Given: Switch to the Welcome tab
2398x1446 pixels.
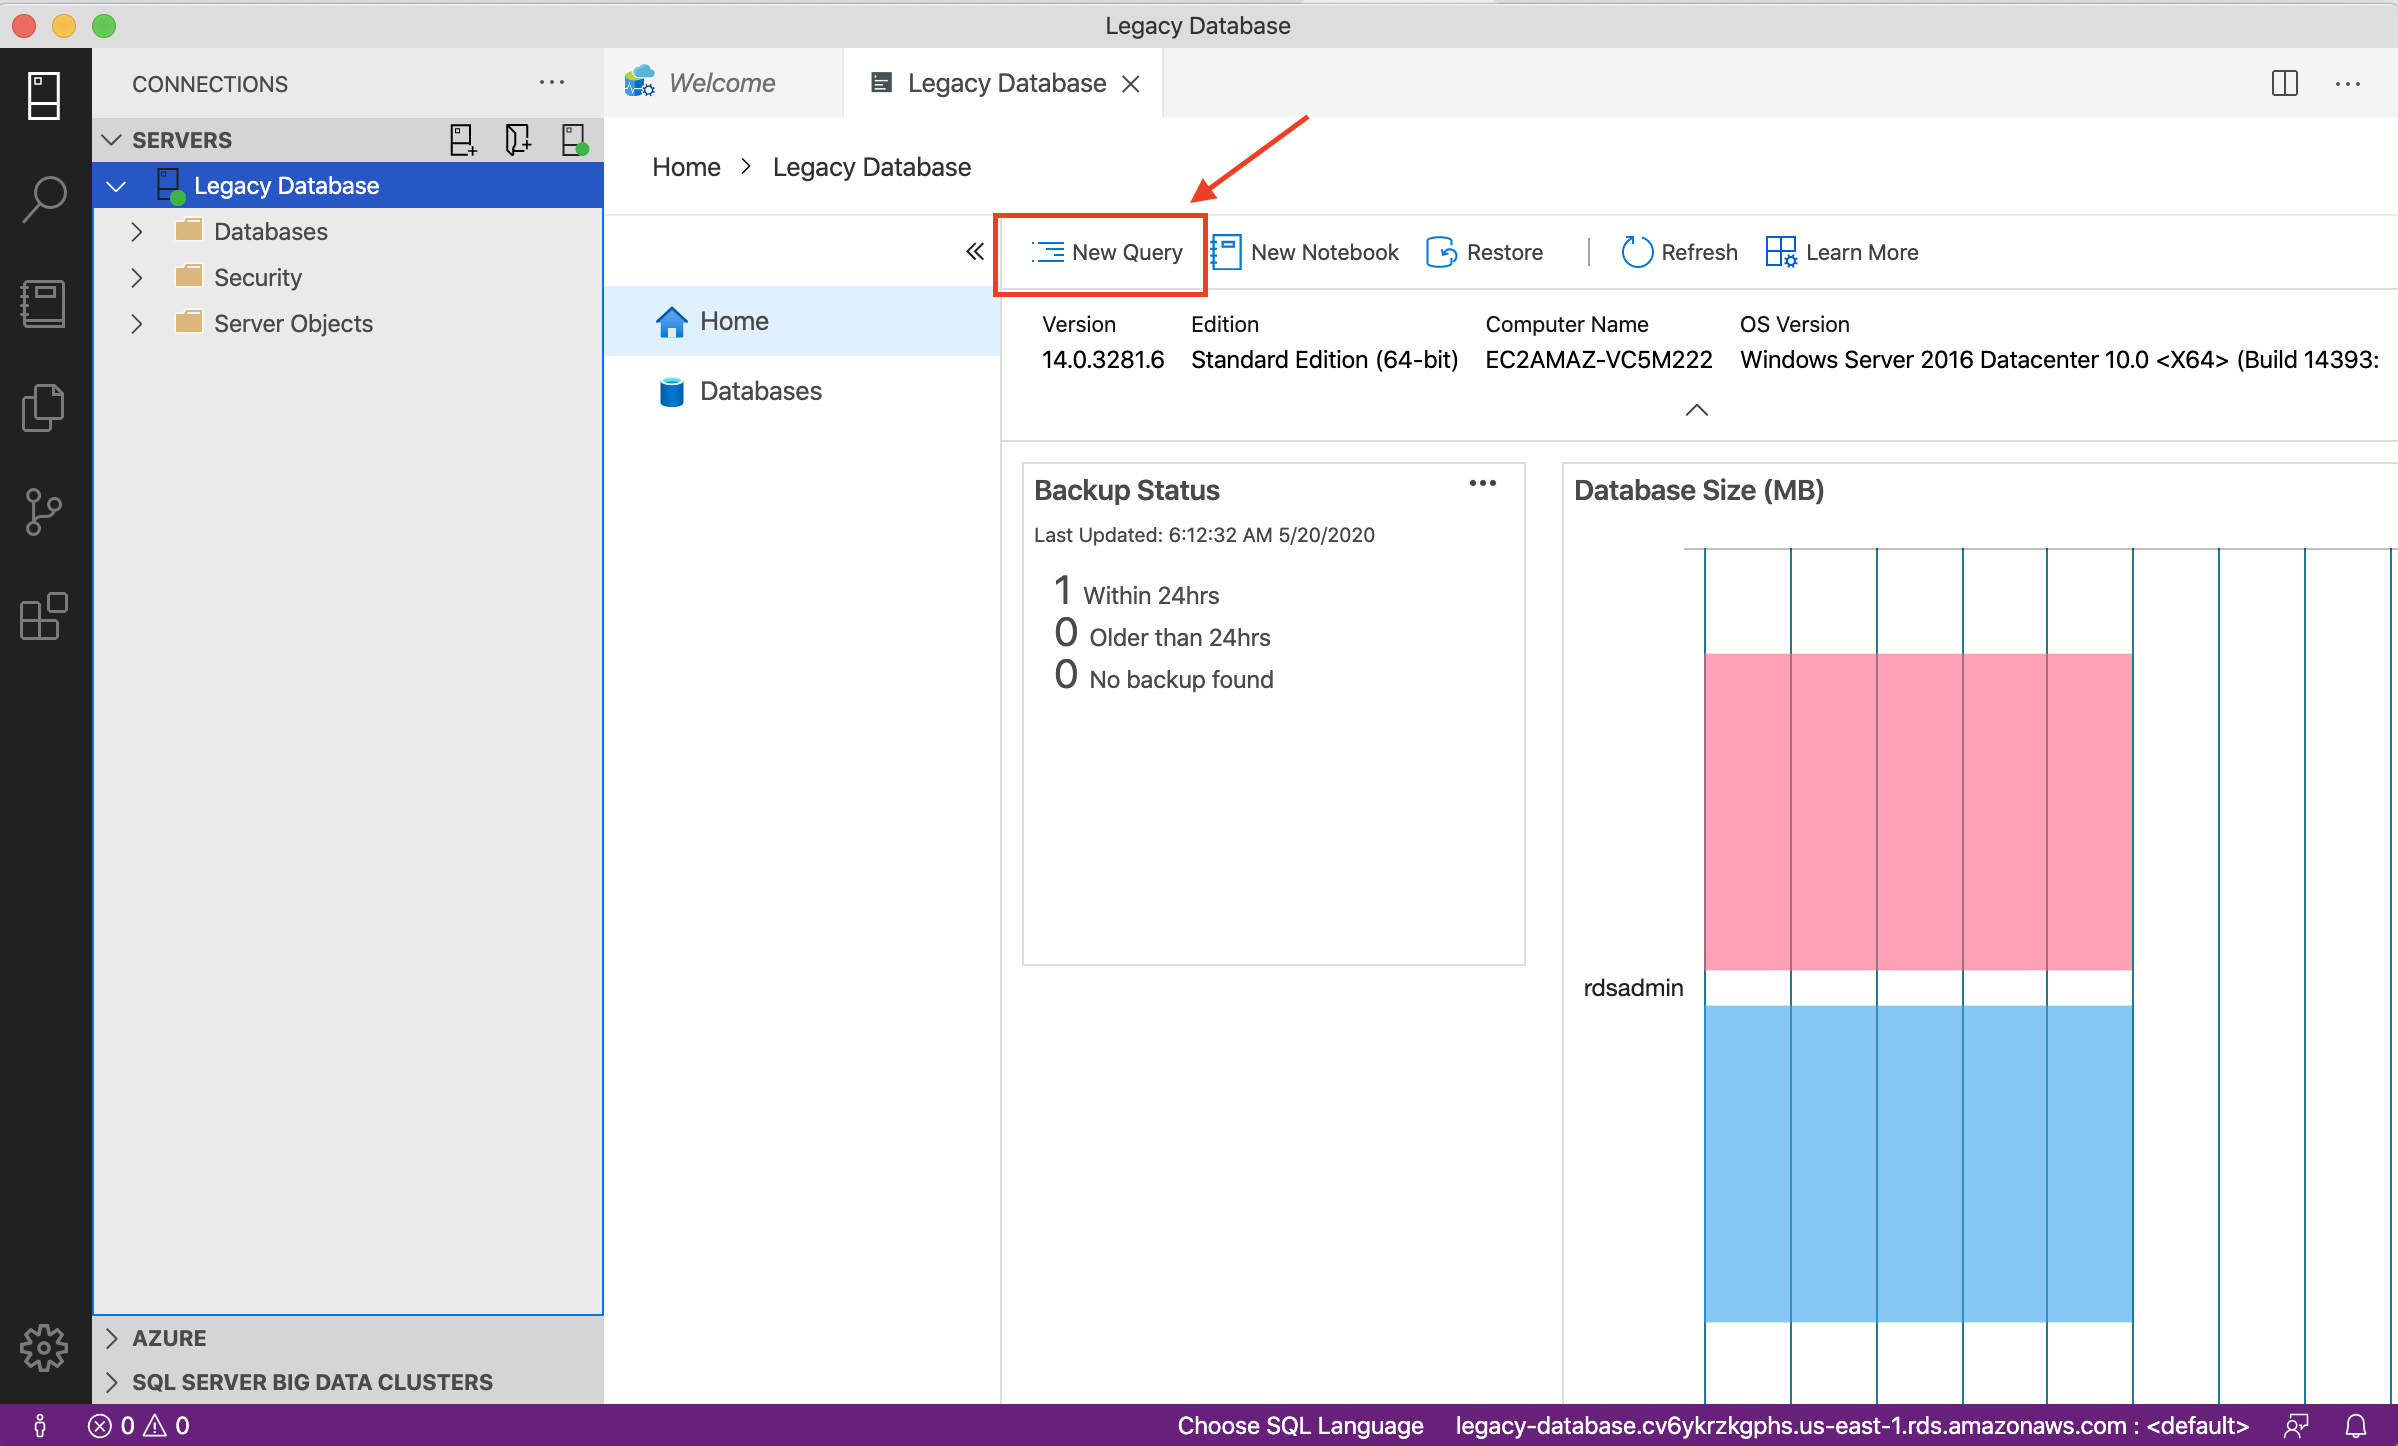Looking at the screenshot, I should [x=722, y=83].
